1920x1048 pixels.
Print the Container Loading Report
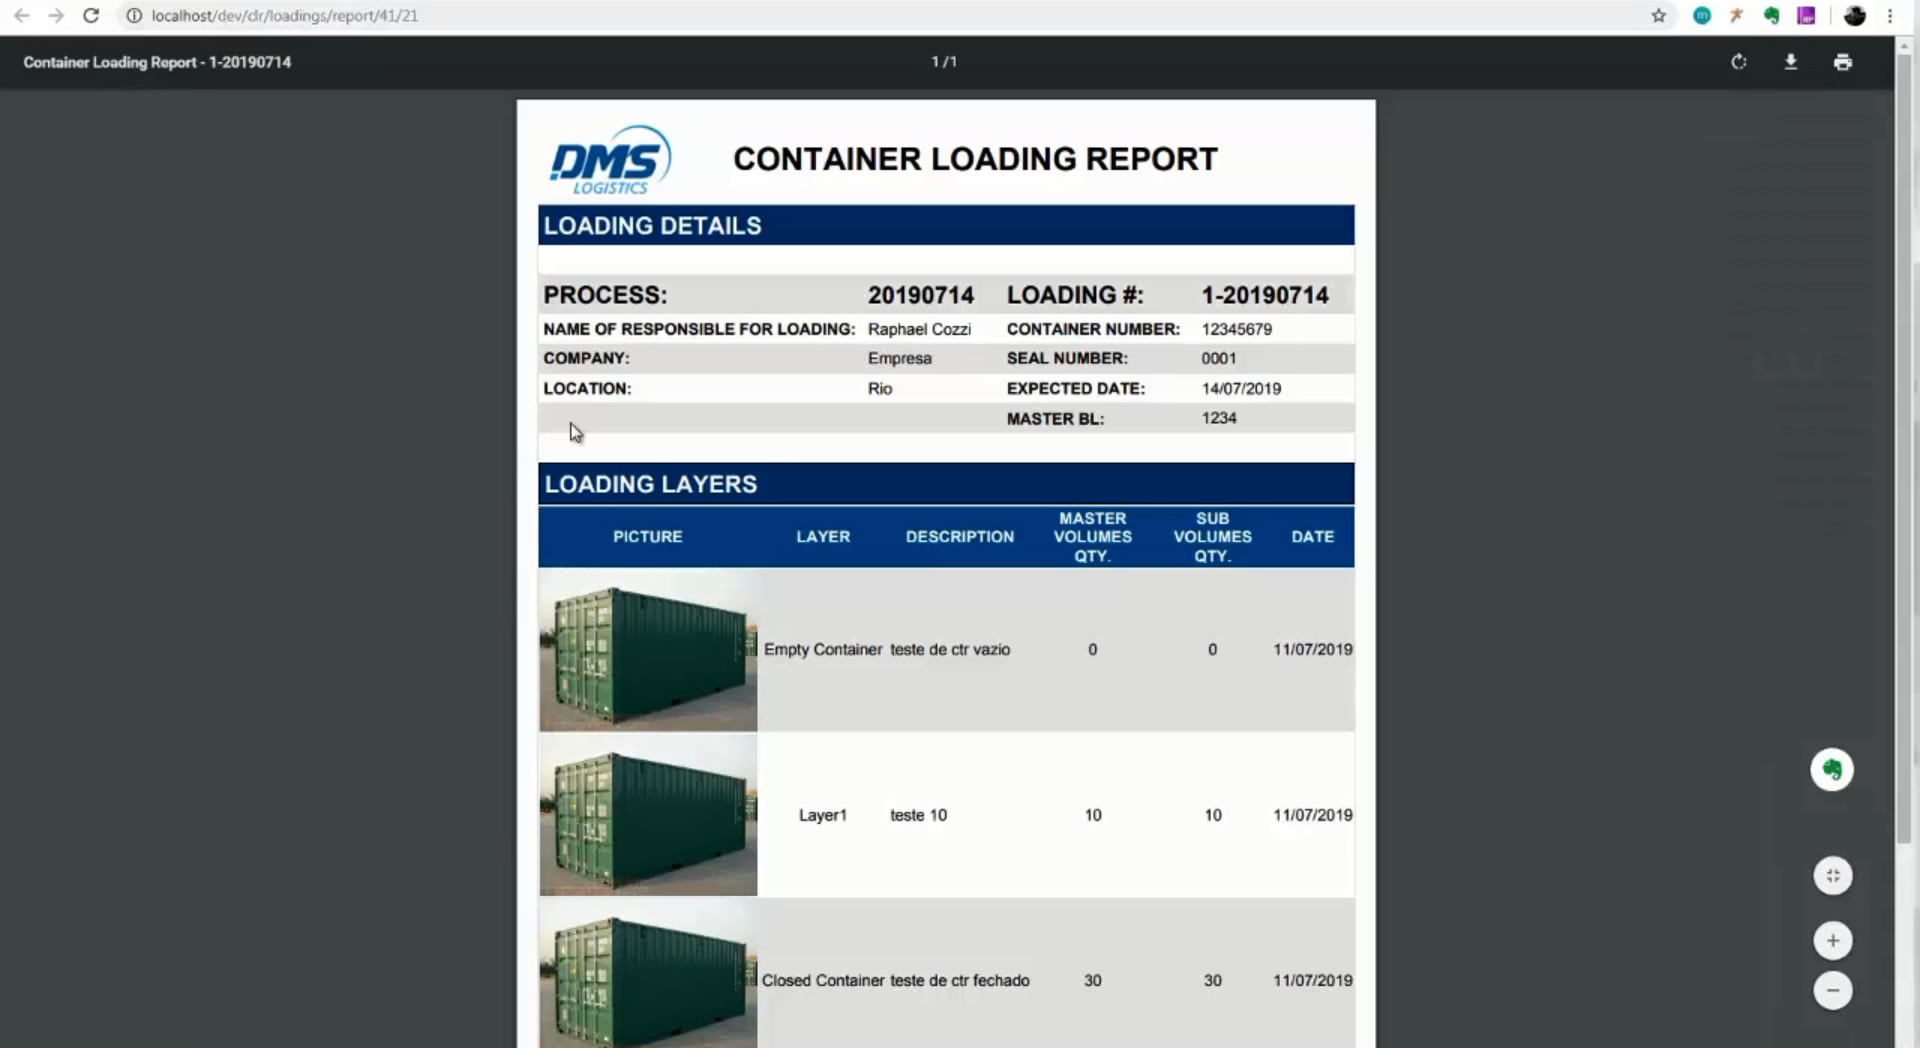click(1842, 61)
